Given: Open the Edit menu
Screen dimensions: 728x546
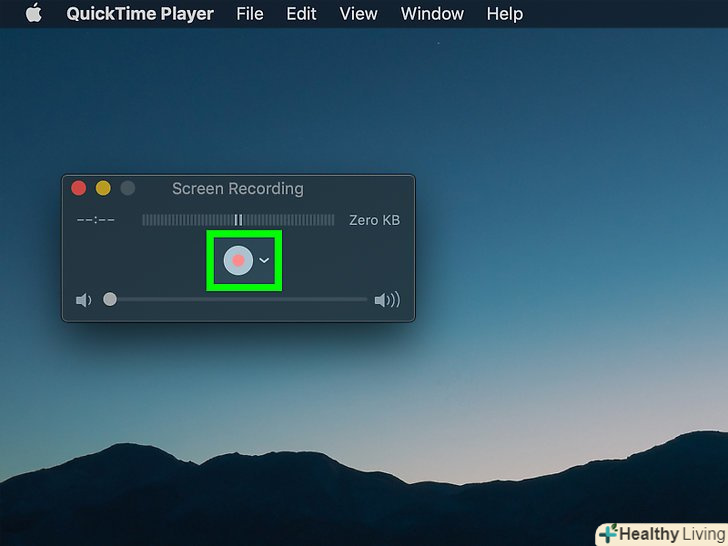Looking at the screenshot, I should tap(301, 14).
